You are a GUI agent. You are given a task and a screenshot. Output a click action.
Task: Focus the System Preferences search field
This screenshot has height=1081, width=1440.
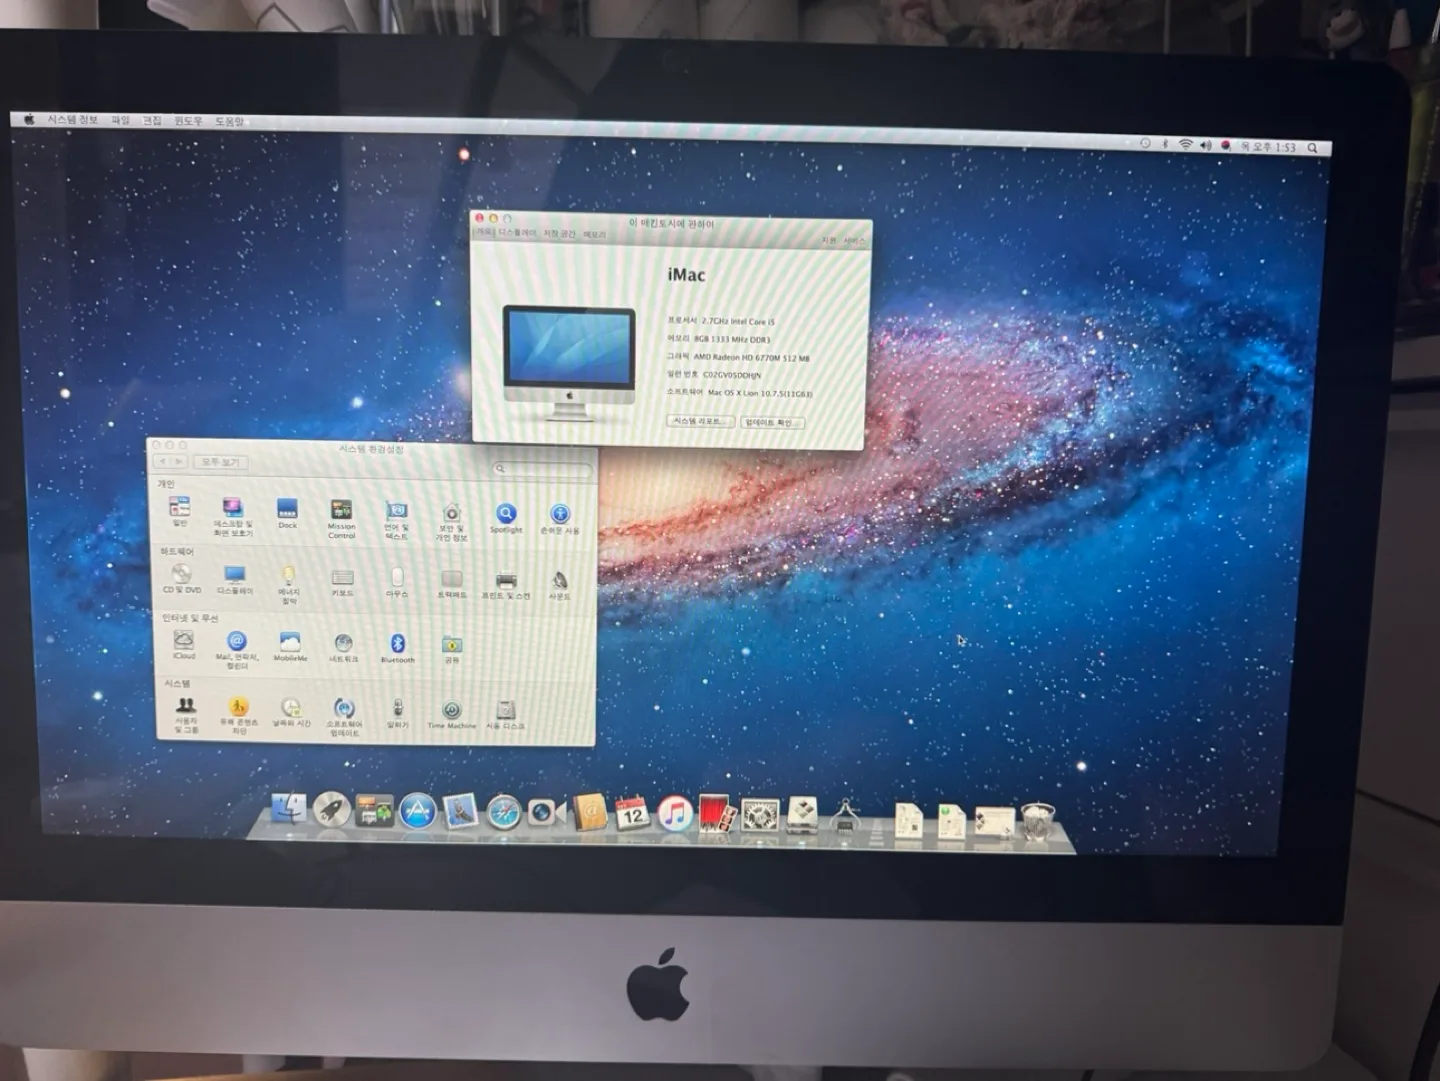tap(543, 468)
